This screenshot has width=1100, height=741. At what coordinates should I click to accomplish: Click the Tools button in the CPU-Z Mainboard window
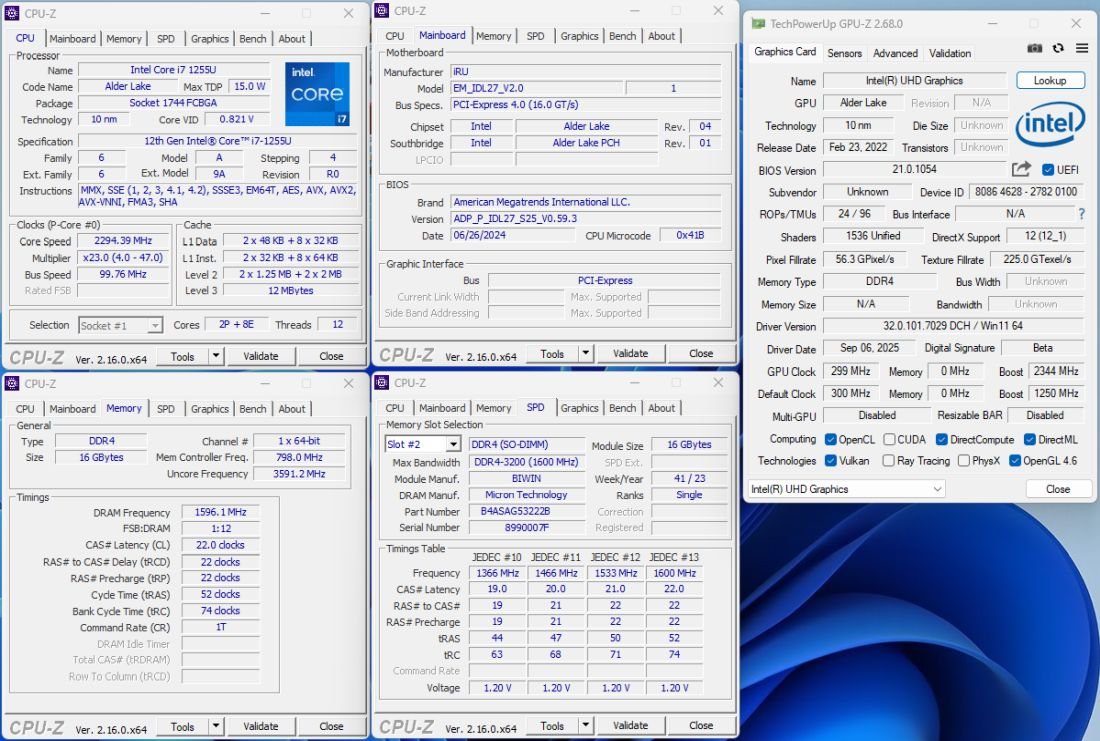coord(551,354)
